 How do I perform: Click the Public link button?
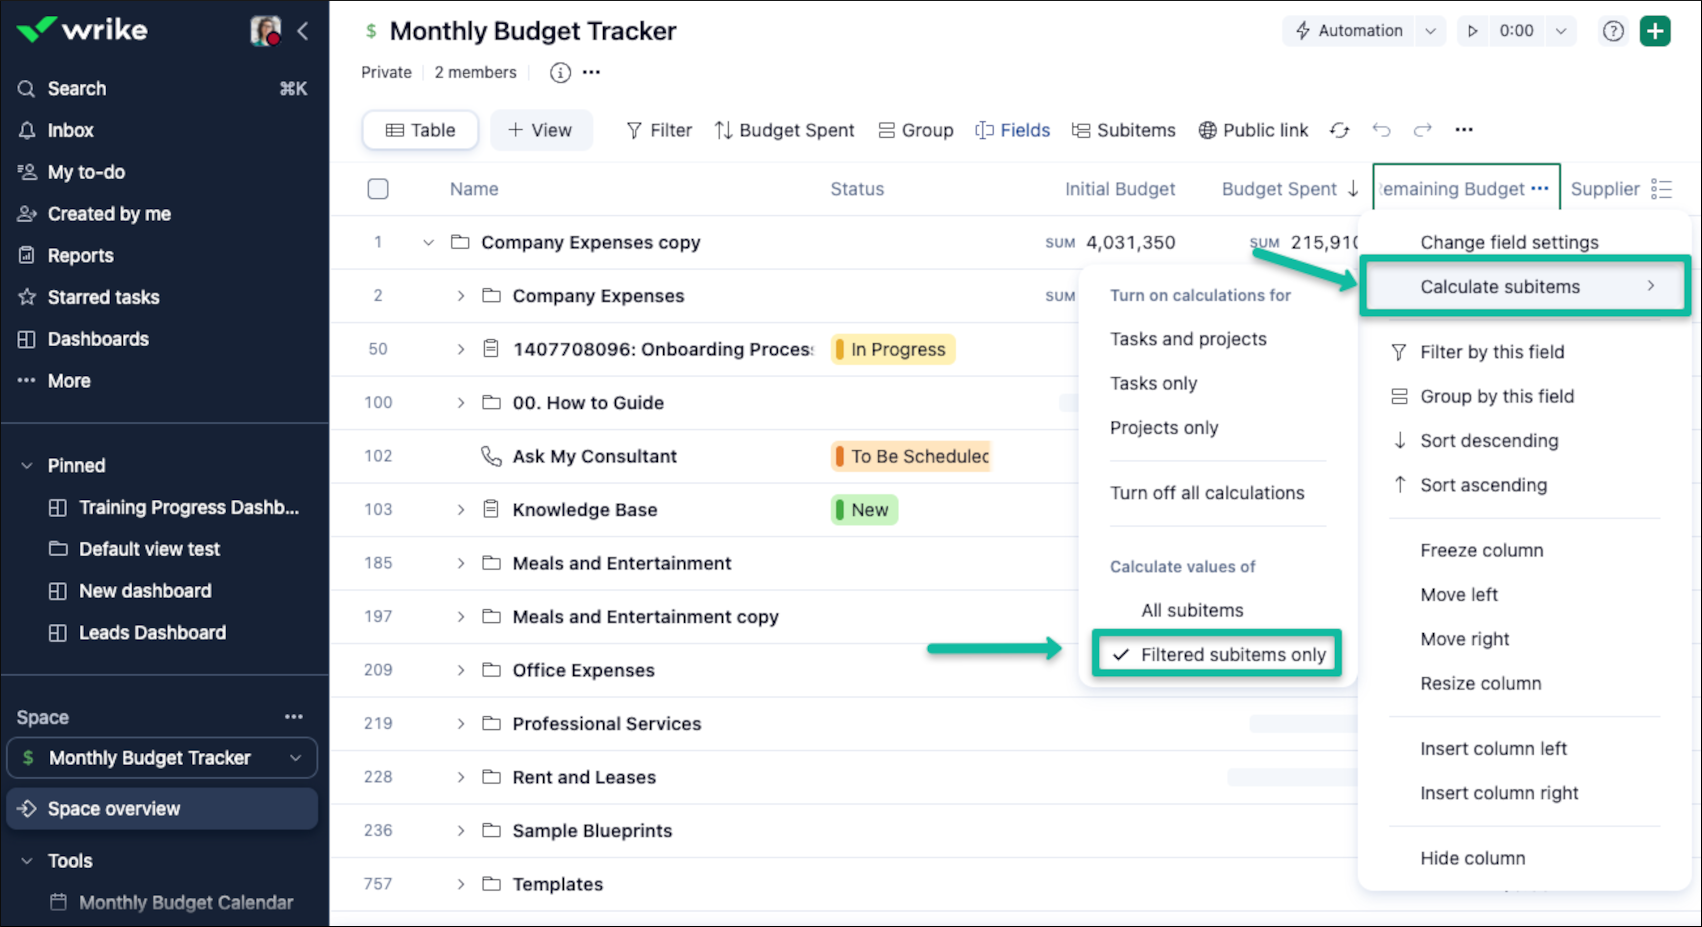pyautogui.click(x=1253, y=130)
